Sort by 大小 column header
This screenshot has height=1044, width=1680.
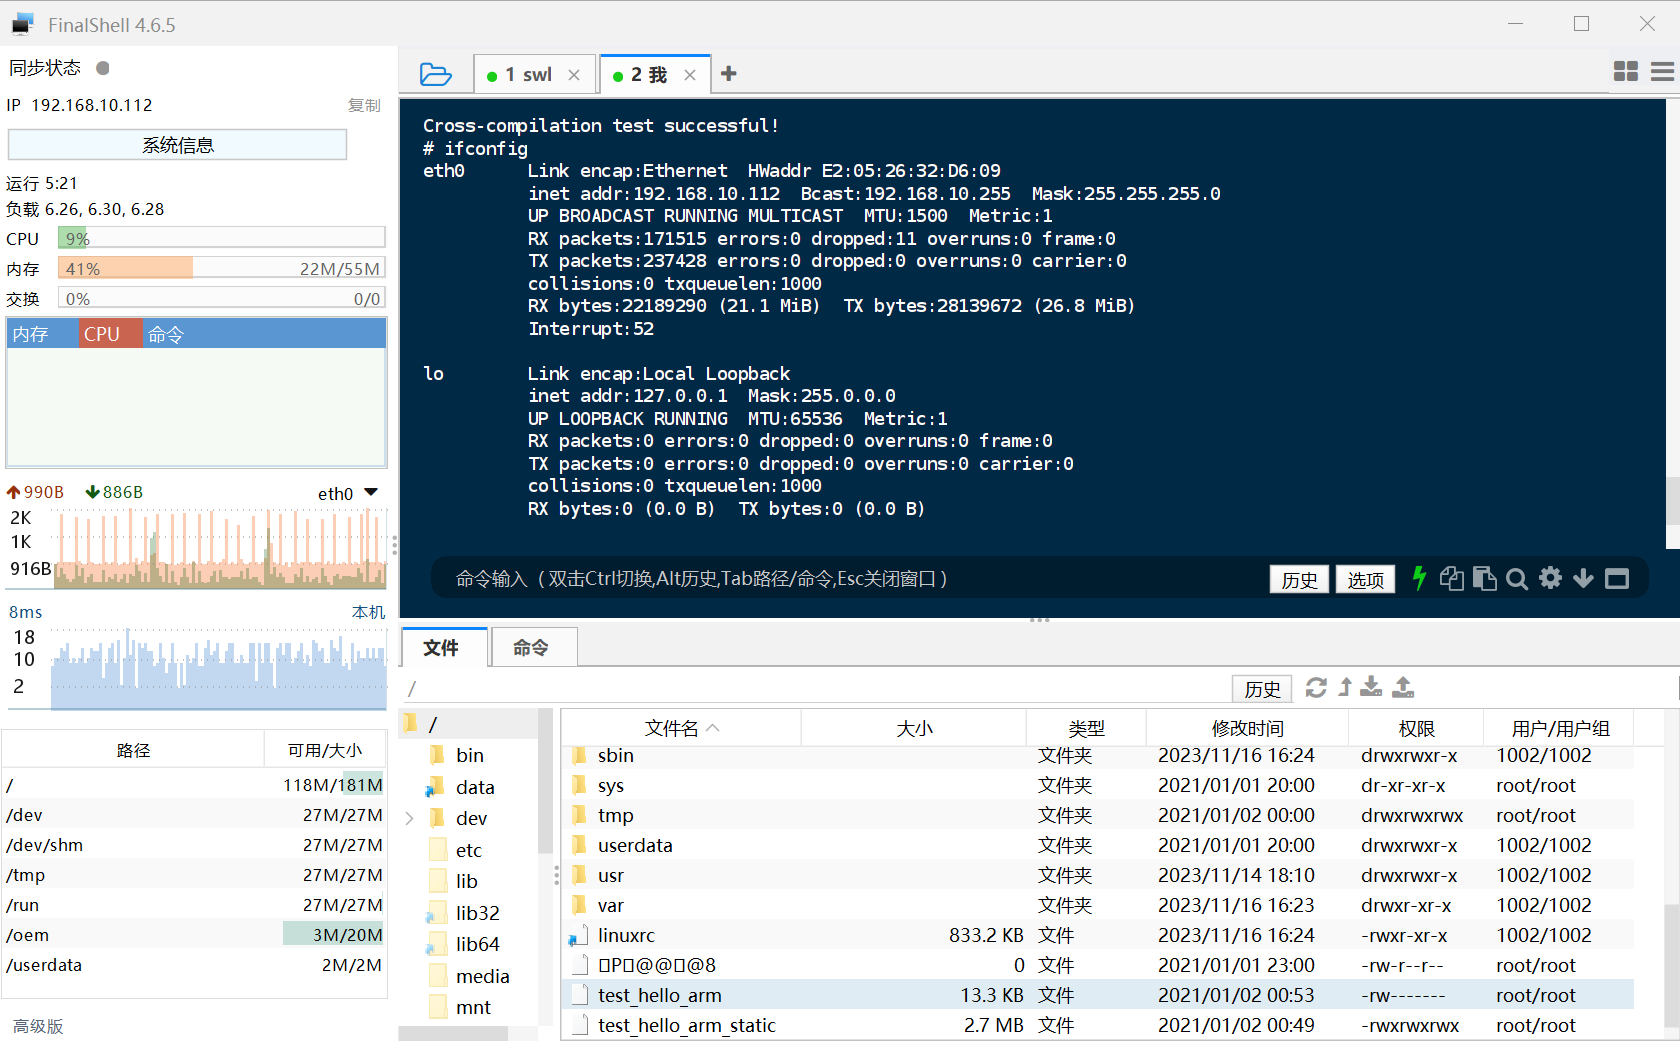coord(914,728)
